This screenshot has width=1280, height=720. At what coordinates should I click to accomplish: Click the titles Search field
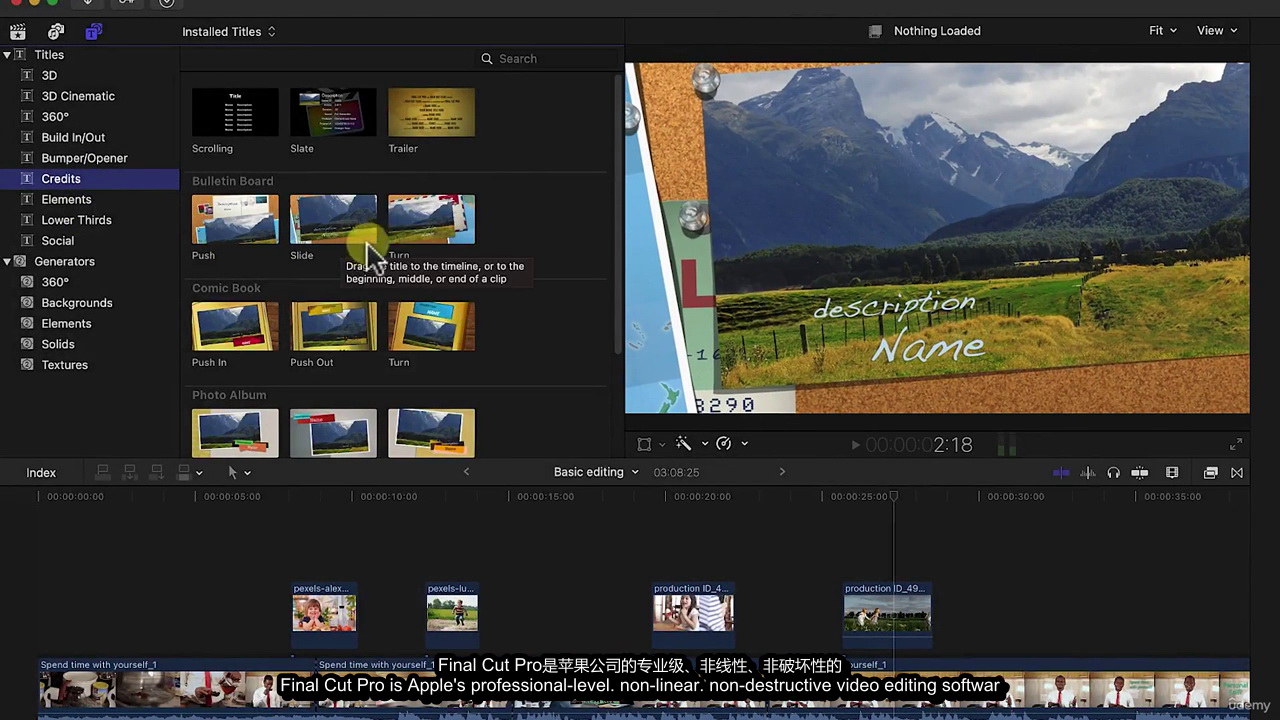tap(545, 59)
